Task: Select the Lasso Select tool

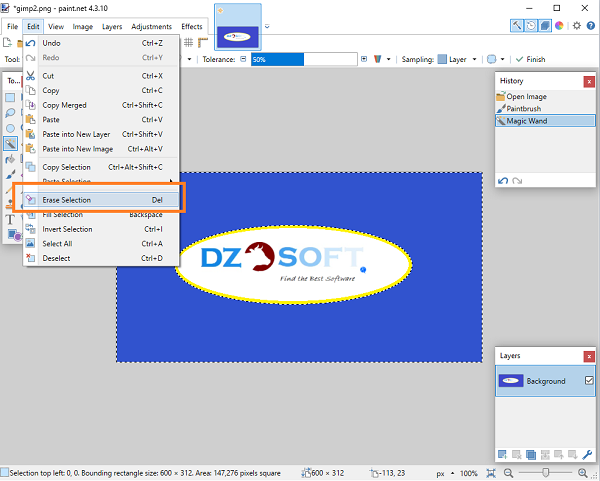Action: coord(10,113)
